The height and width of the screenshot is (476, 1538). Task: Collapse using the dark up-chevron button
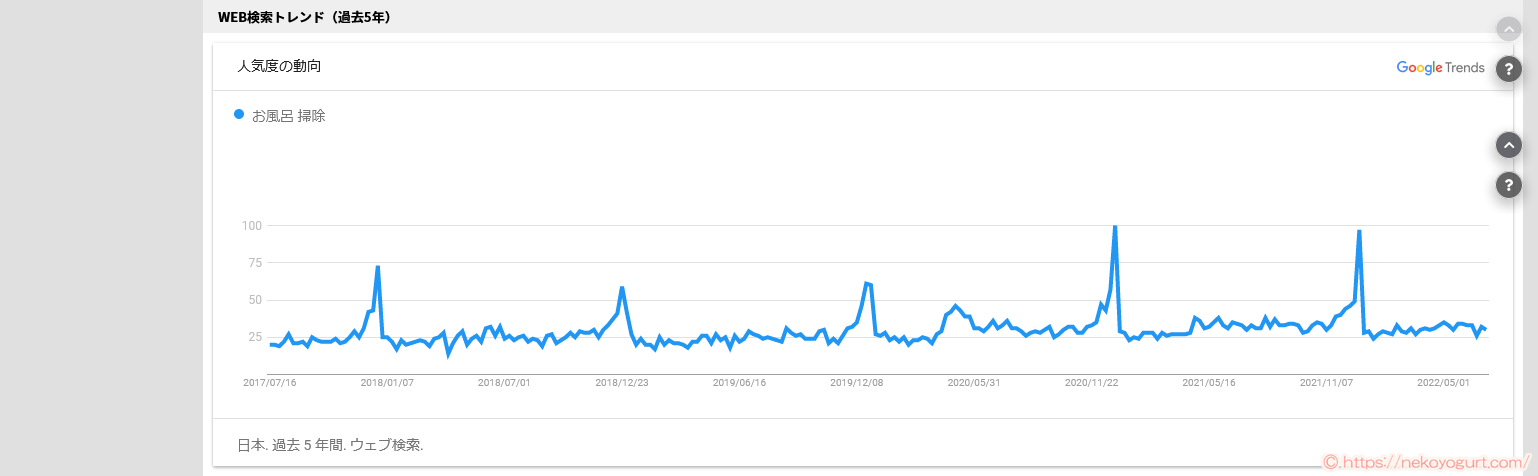click(1508, 145)
